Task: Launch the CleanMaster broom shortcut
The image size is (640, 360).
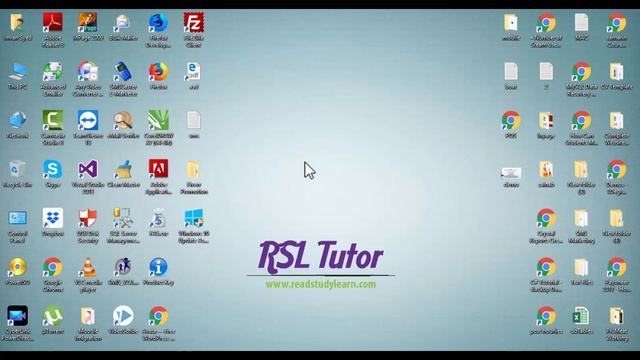Action: [x=123, y=169]
